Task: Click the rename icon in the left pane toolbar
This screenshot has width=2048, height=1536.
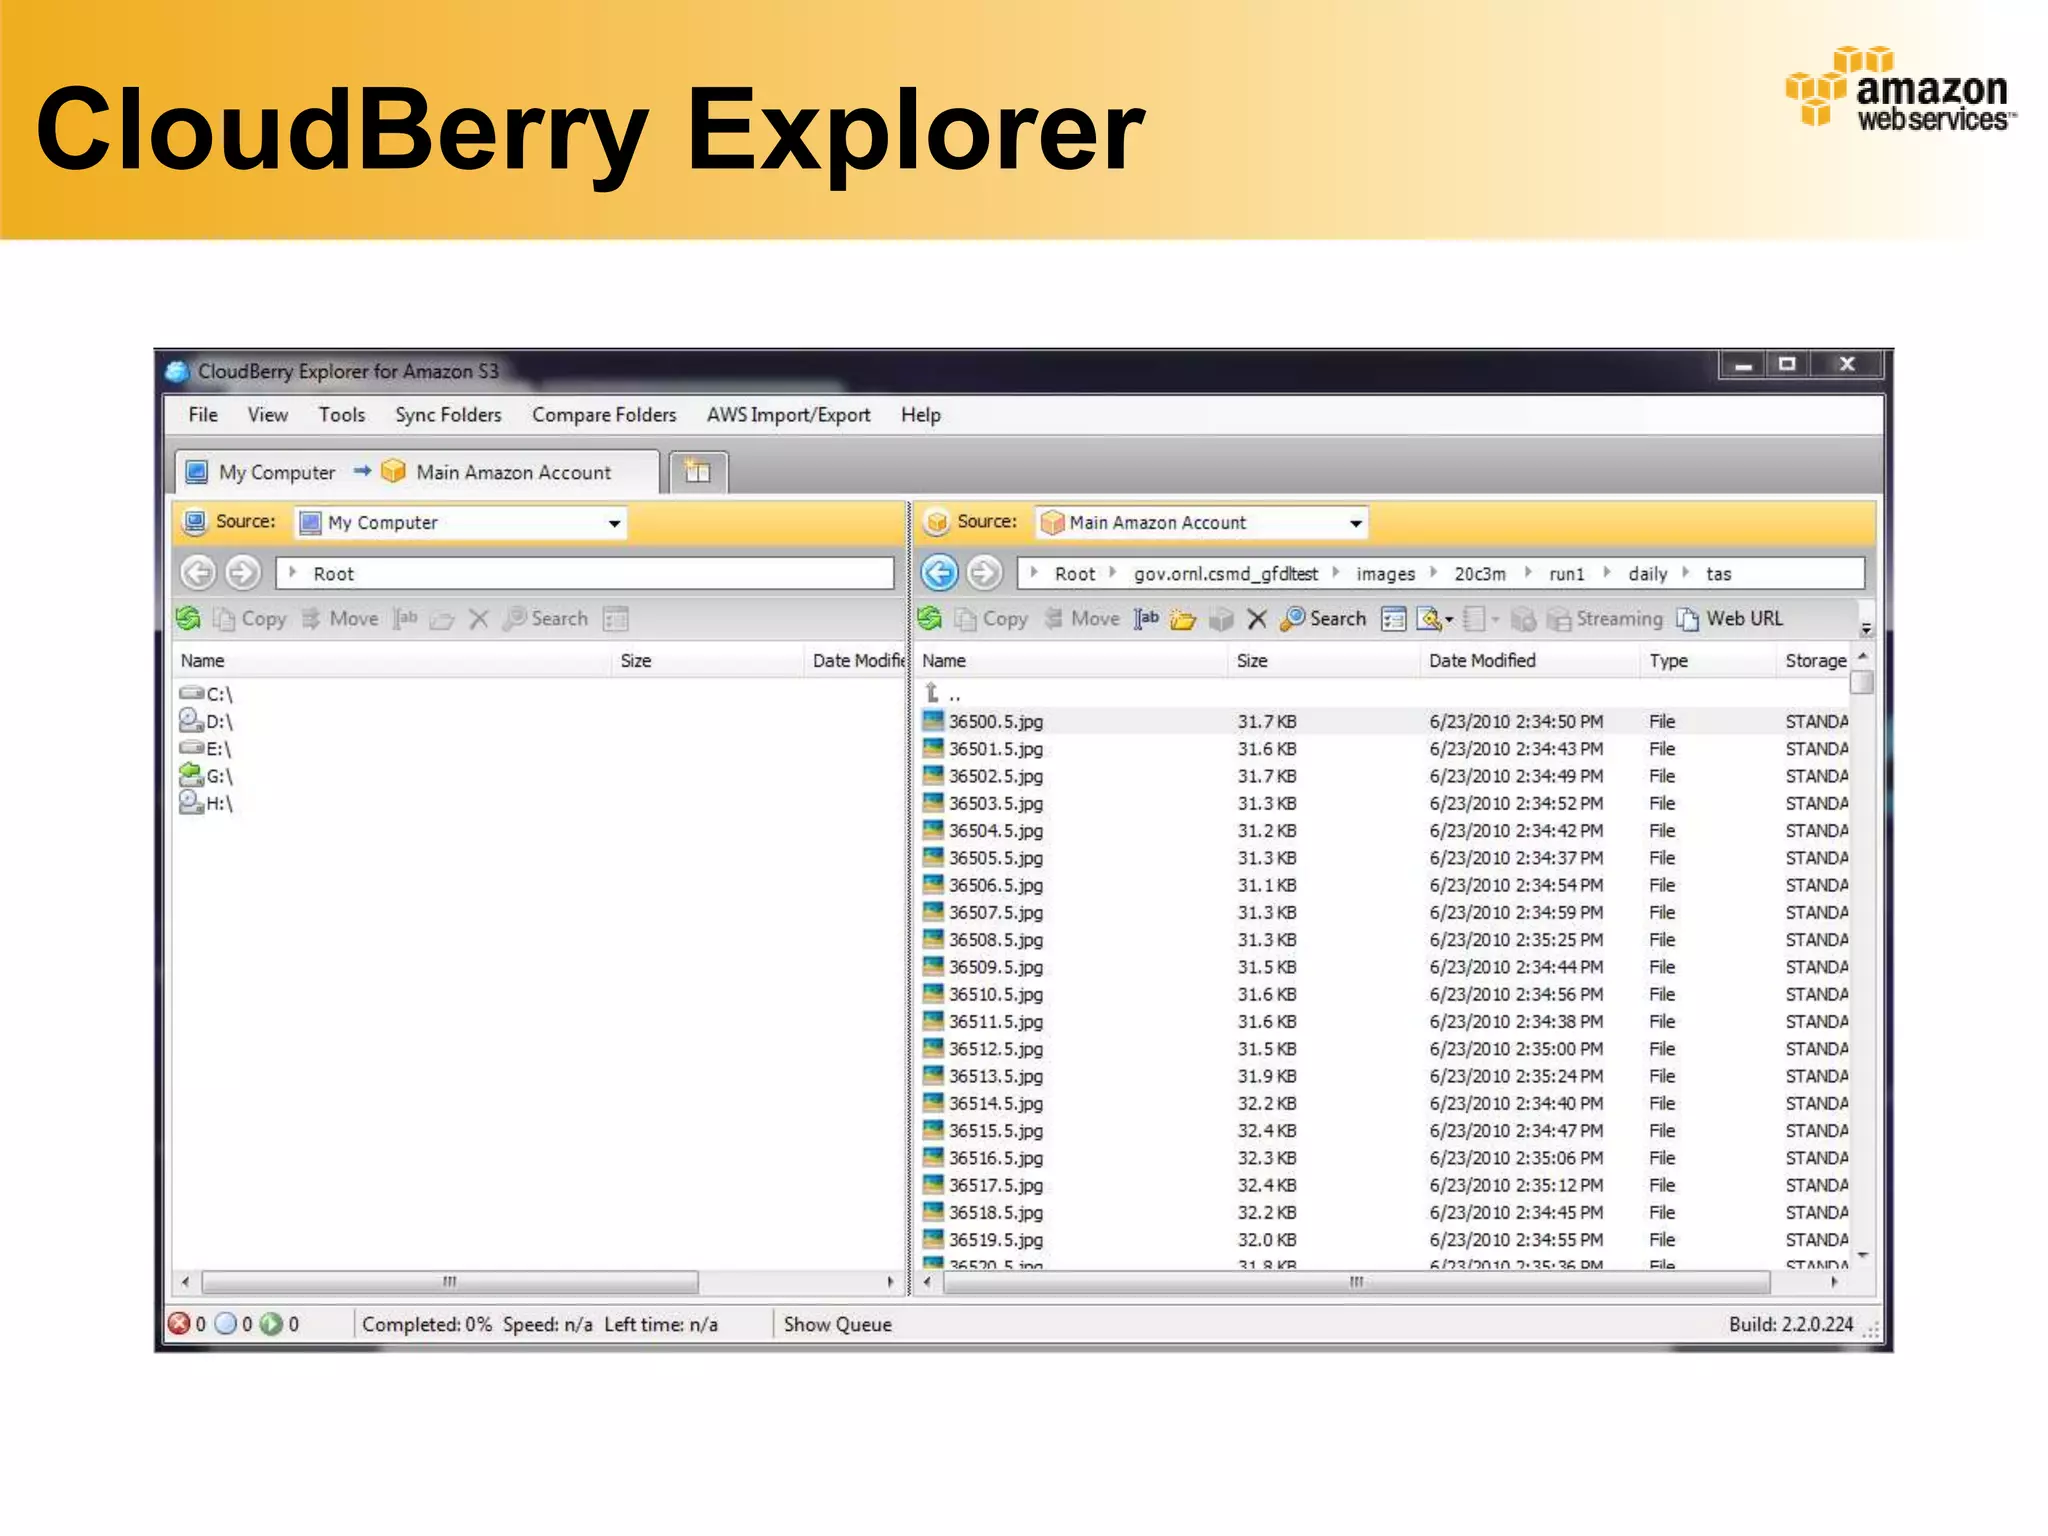Action: 405,619
